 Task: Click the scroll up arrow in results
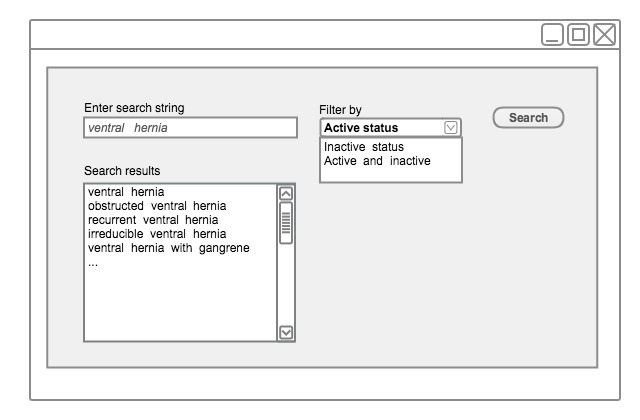(x=286, y=193)
